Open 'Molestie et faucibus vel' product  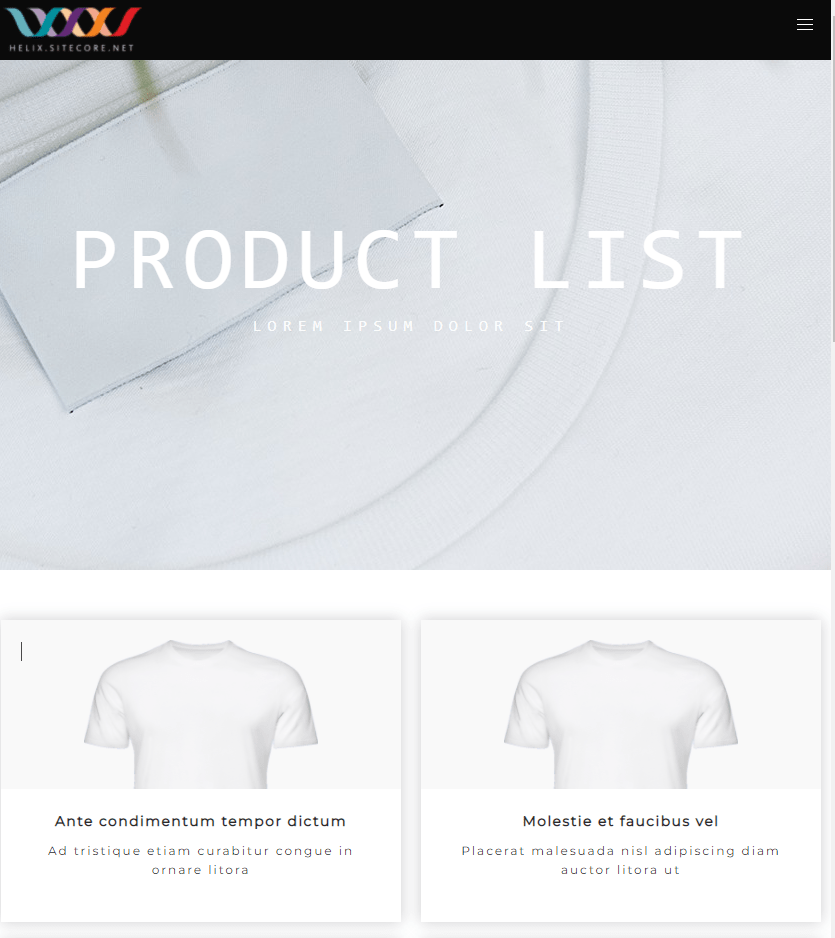point(620,821)
